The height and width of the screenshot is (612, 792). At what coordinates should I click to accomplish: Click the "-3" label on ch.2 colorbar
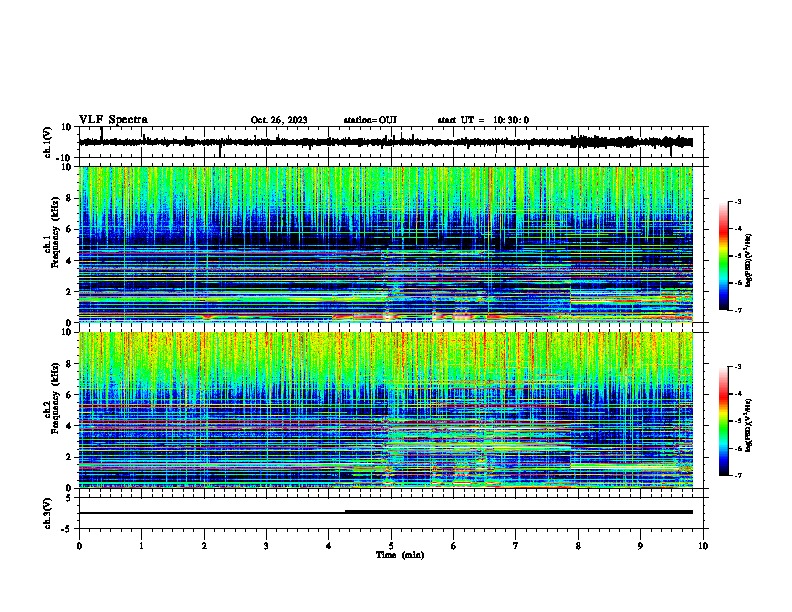(x=738, y=367)
